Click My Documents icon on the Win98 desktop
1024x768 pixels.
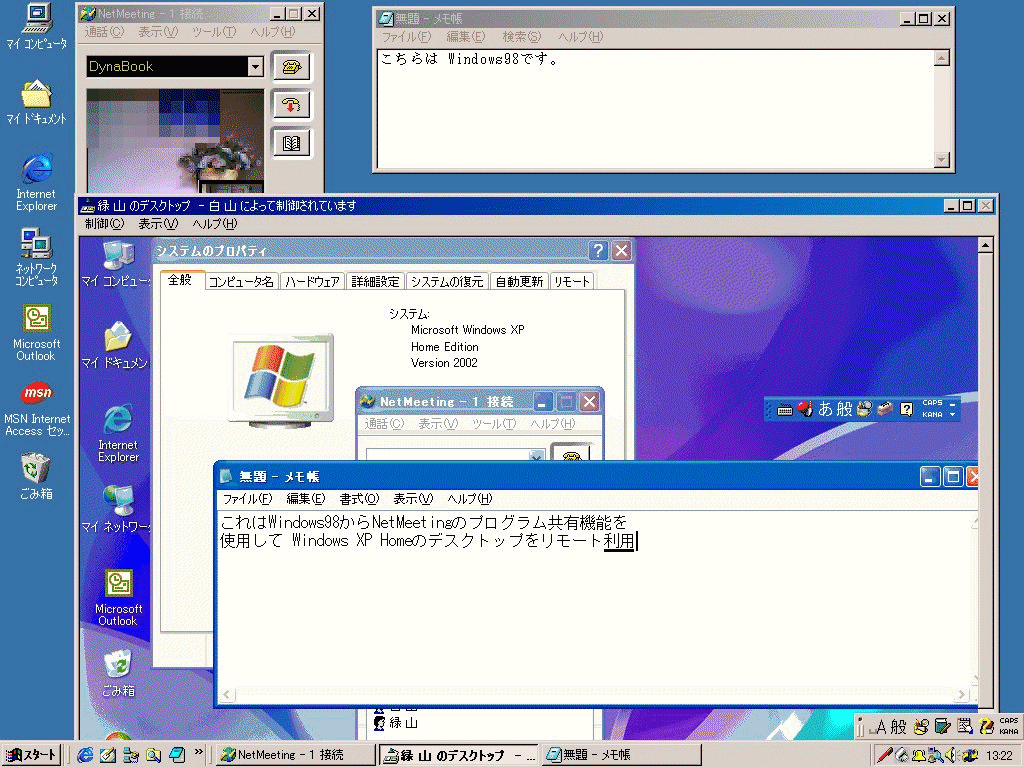click(x=37, y=102)
